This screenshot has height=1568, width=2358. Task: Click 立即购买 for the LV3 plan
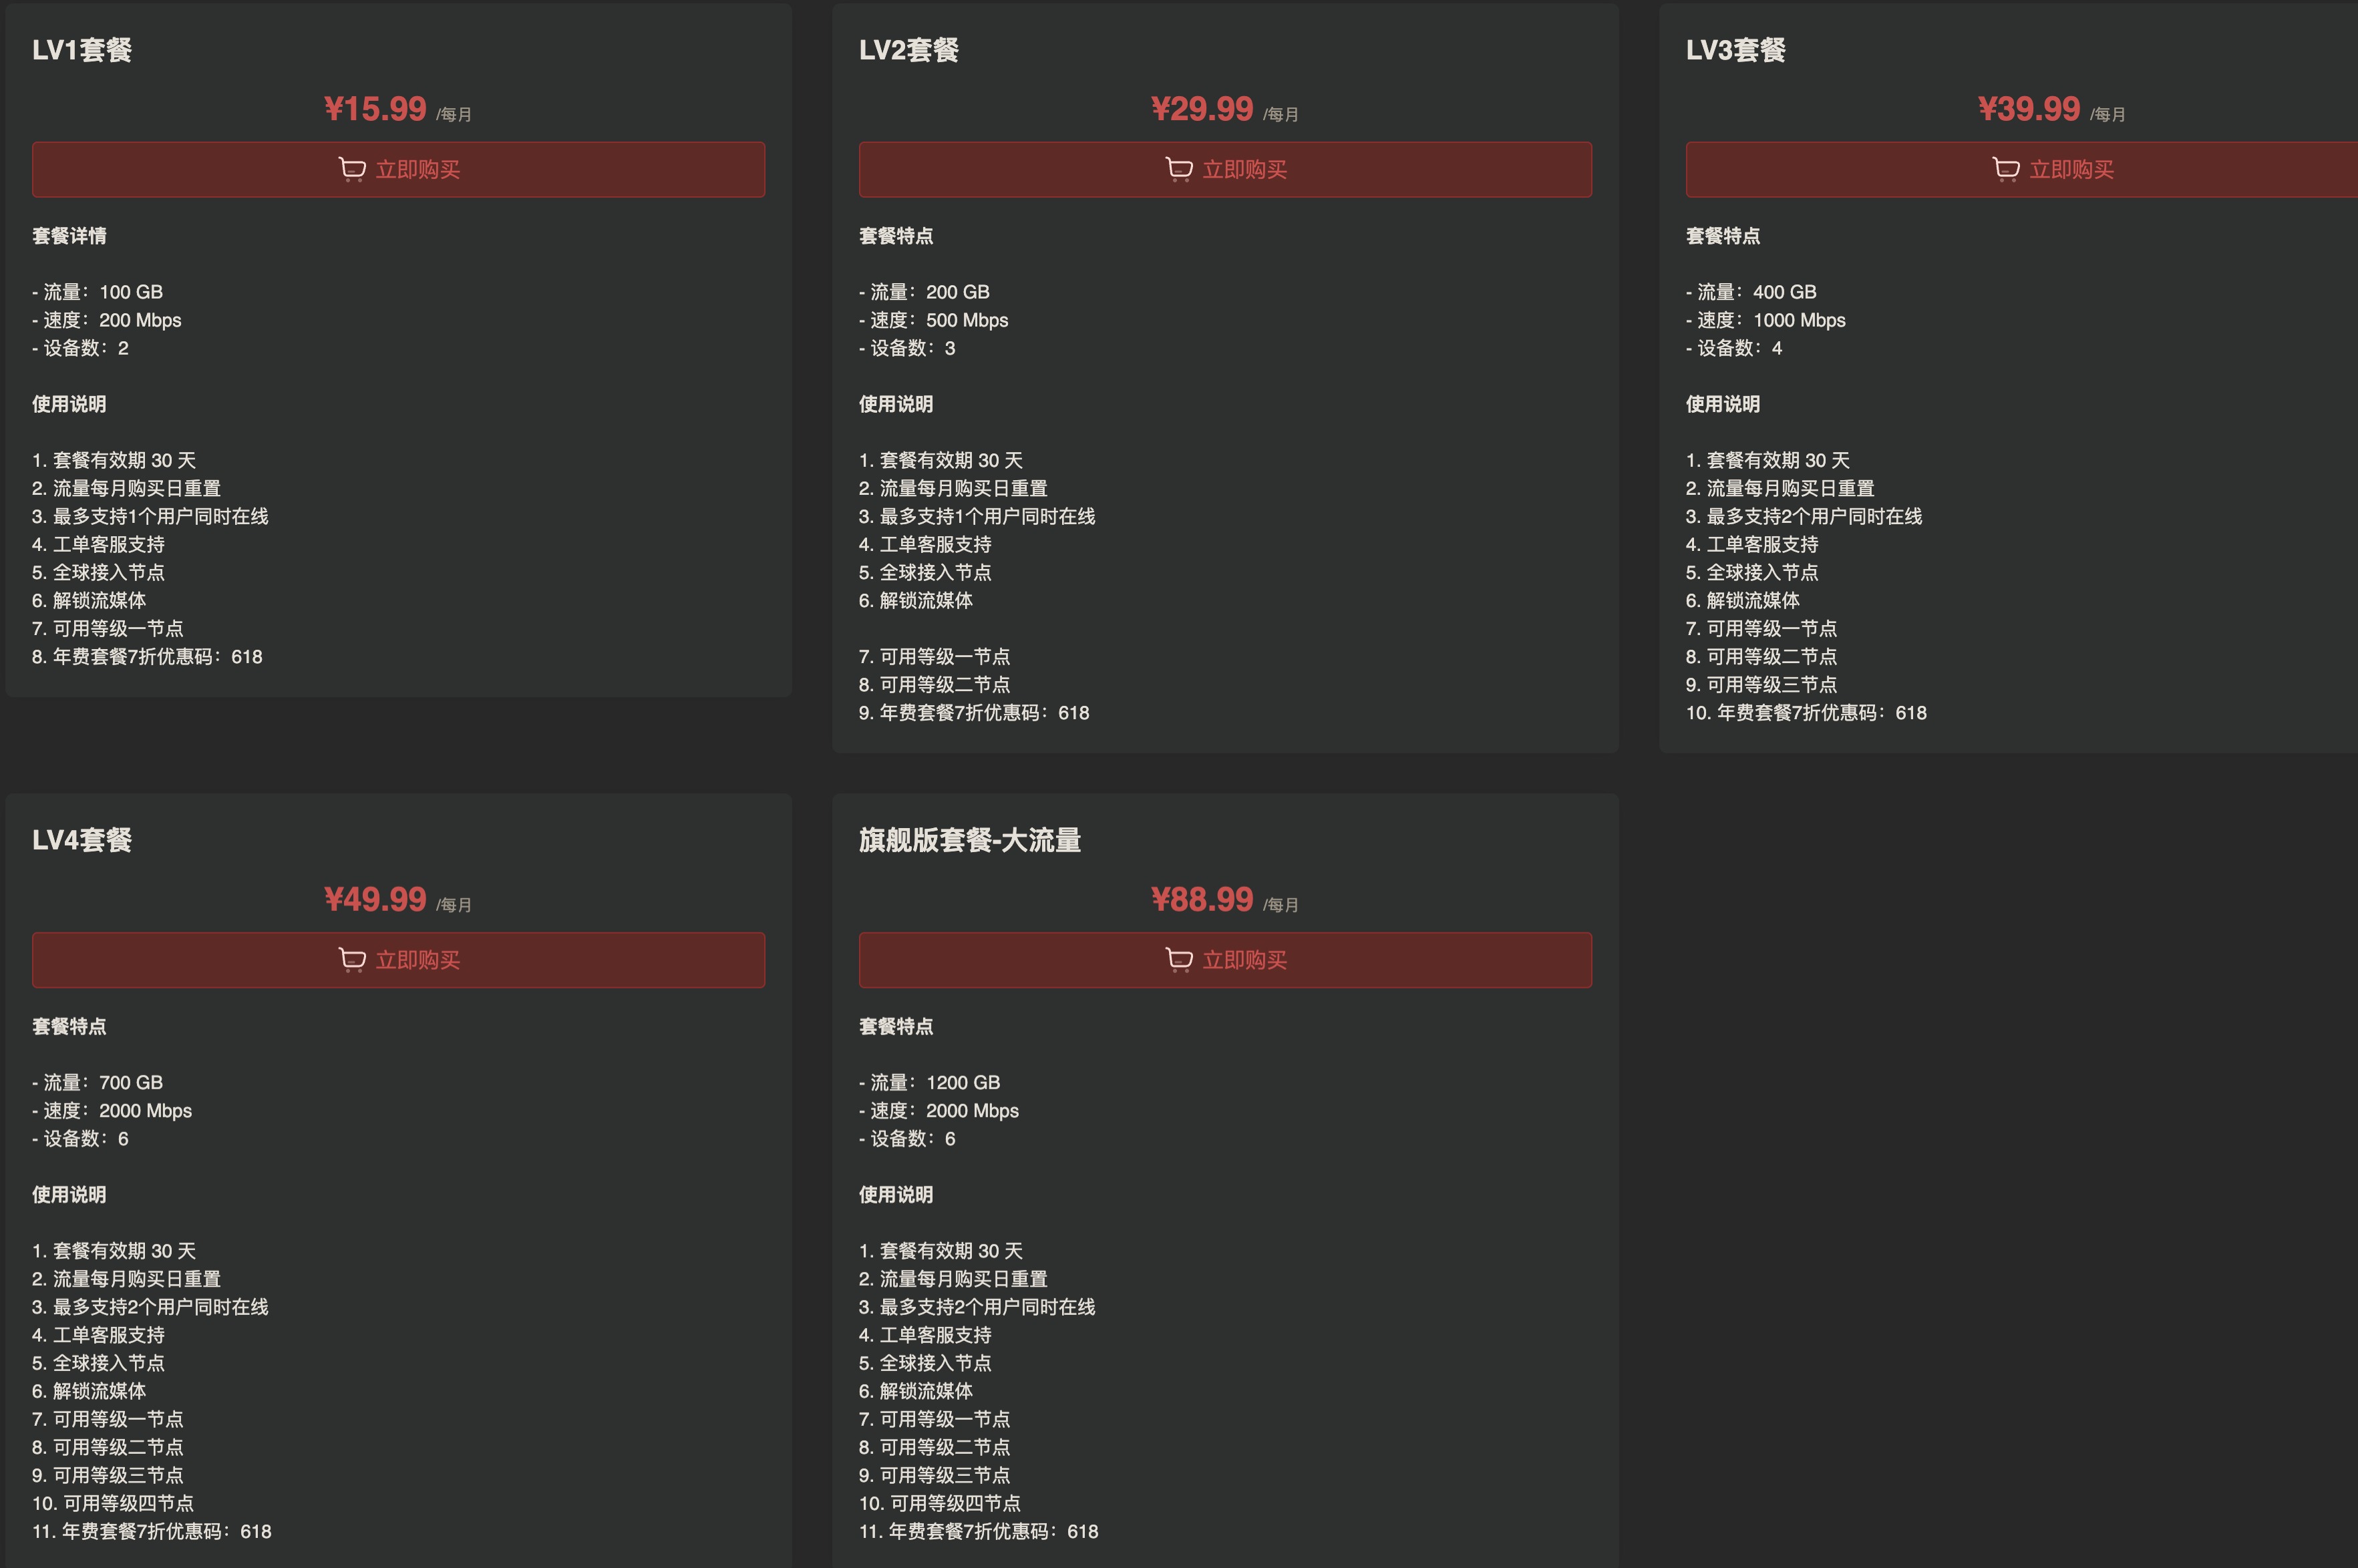(x=2071, y=169)
